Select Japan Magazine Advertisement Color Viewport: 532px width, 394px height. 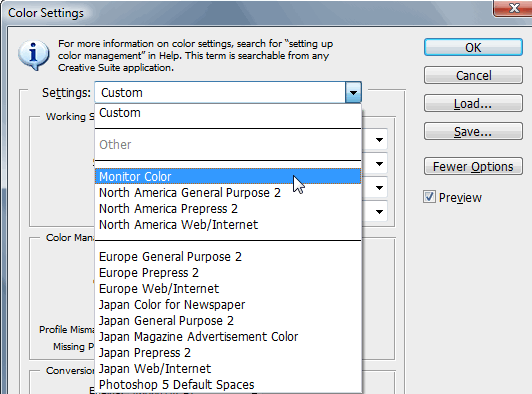coord(228,336)
